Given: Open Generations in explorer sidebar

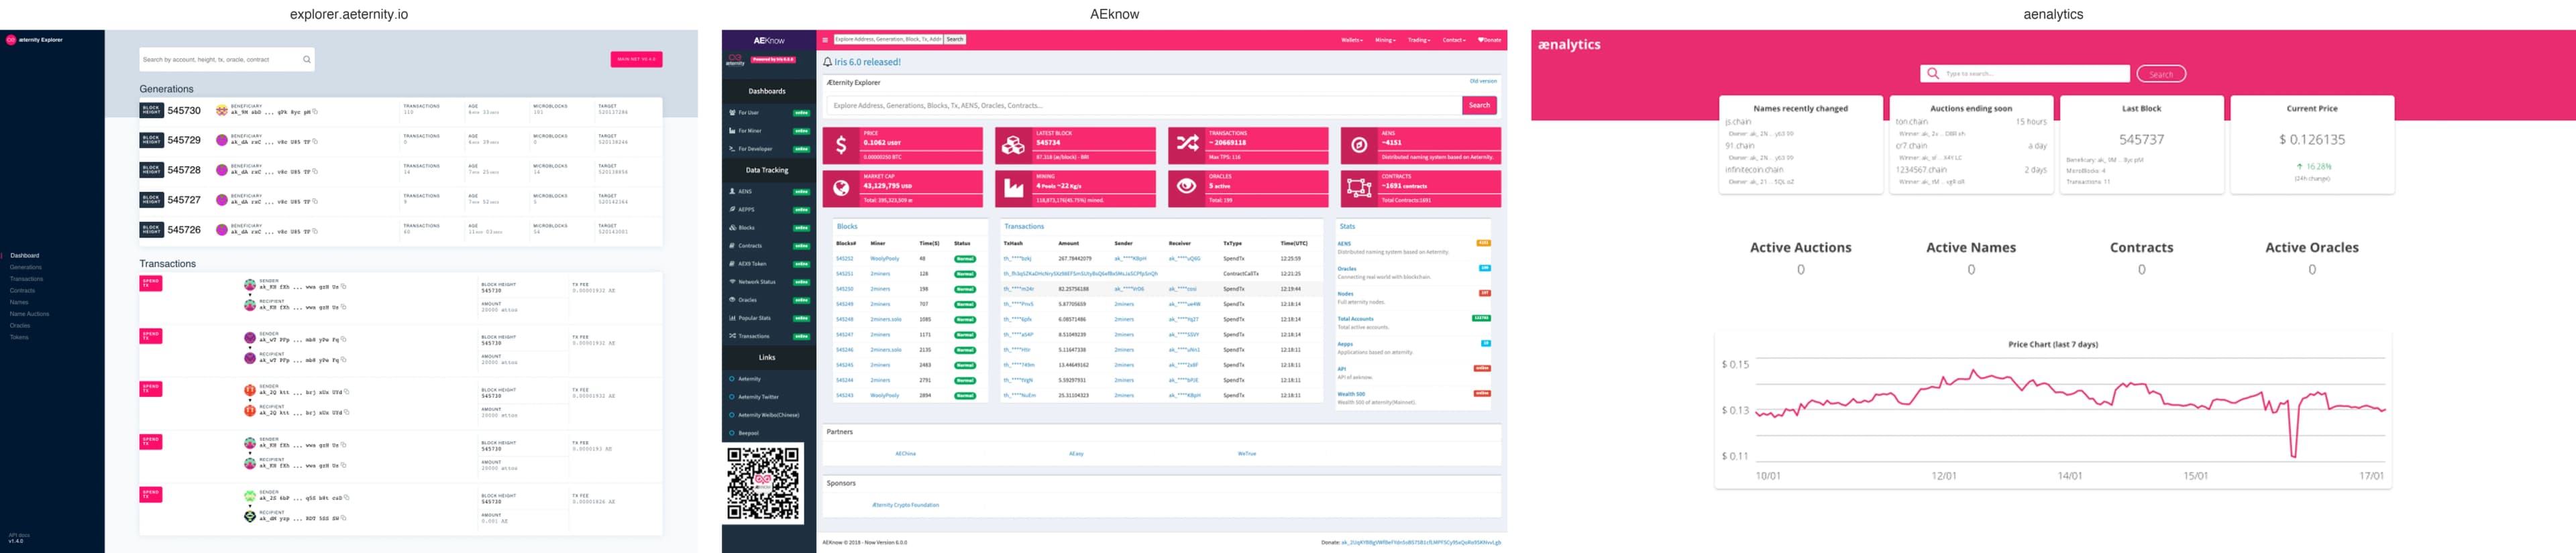Looking at the screenshot, I should (x=26, y=267).
